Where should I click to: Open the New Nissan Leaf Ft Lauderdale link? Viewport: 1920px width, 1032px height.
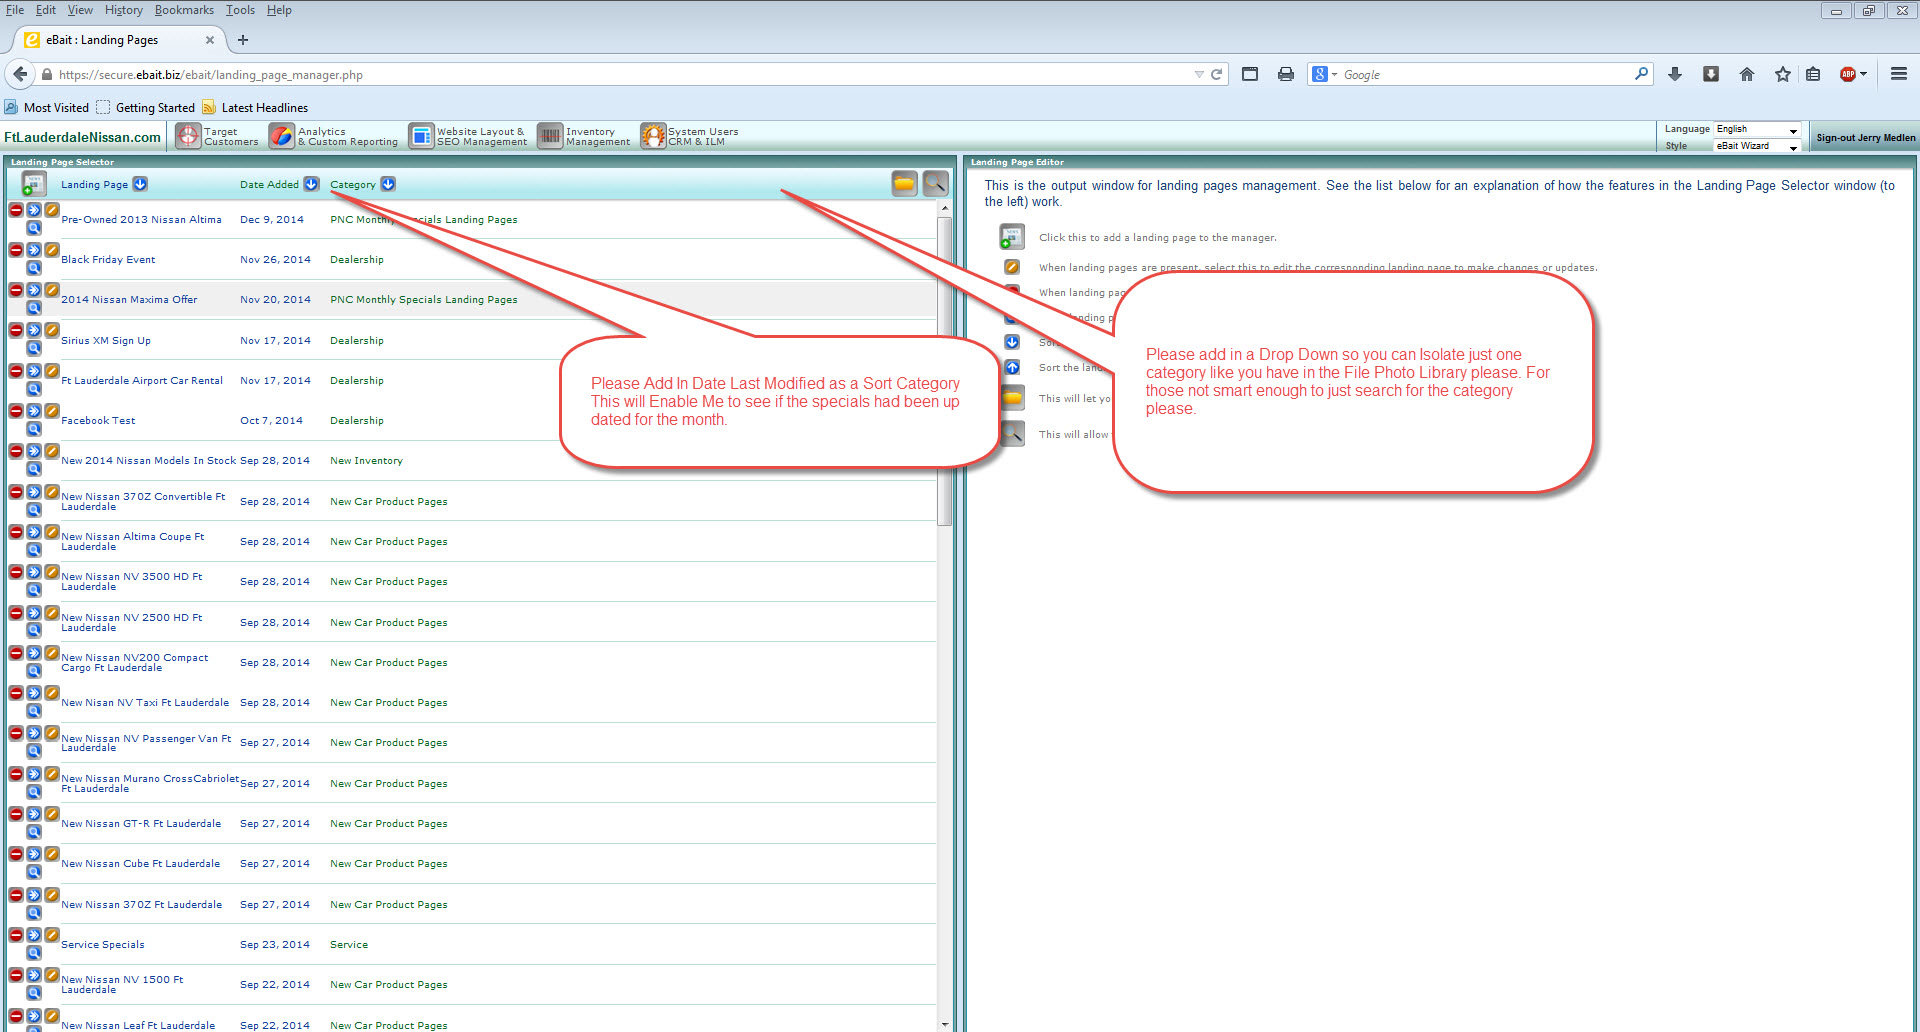point(138,1026)
